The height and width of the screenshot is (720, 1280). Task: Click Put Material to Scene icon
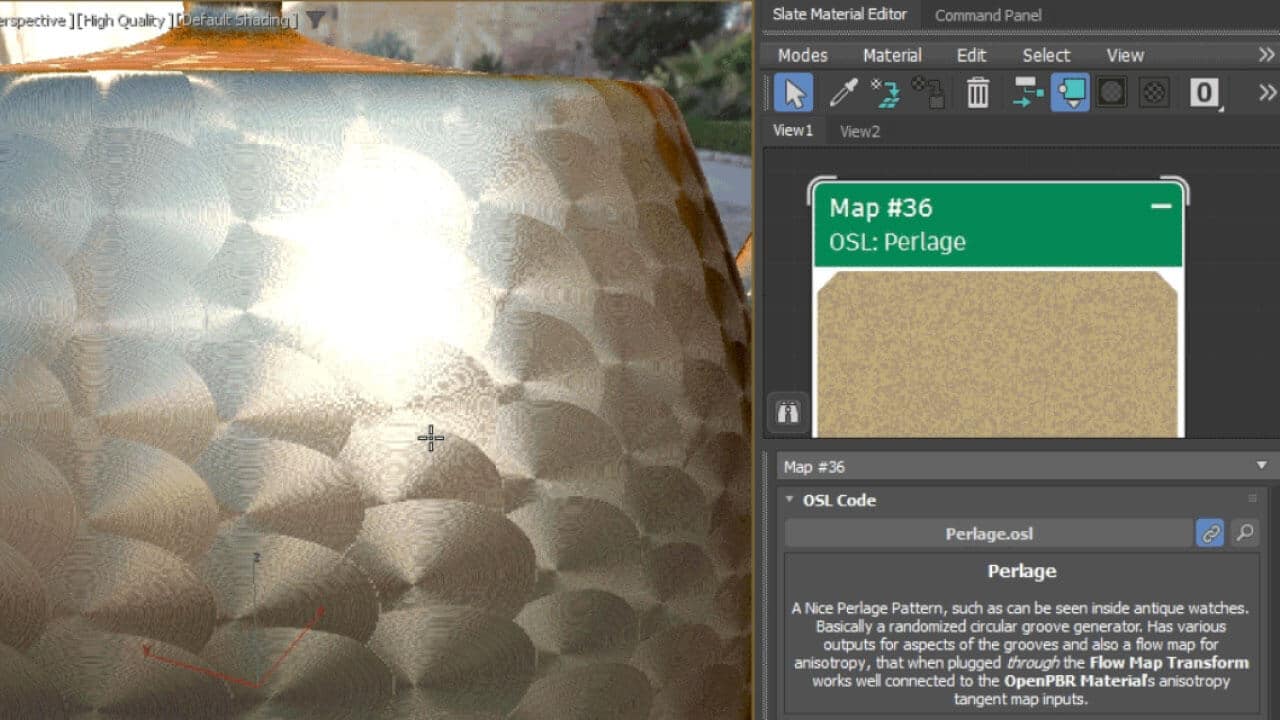(929, 93)
